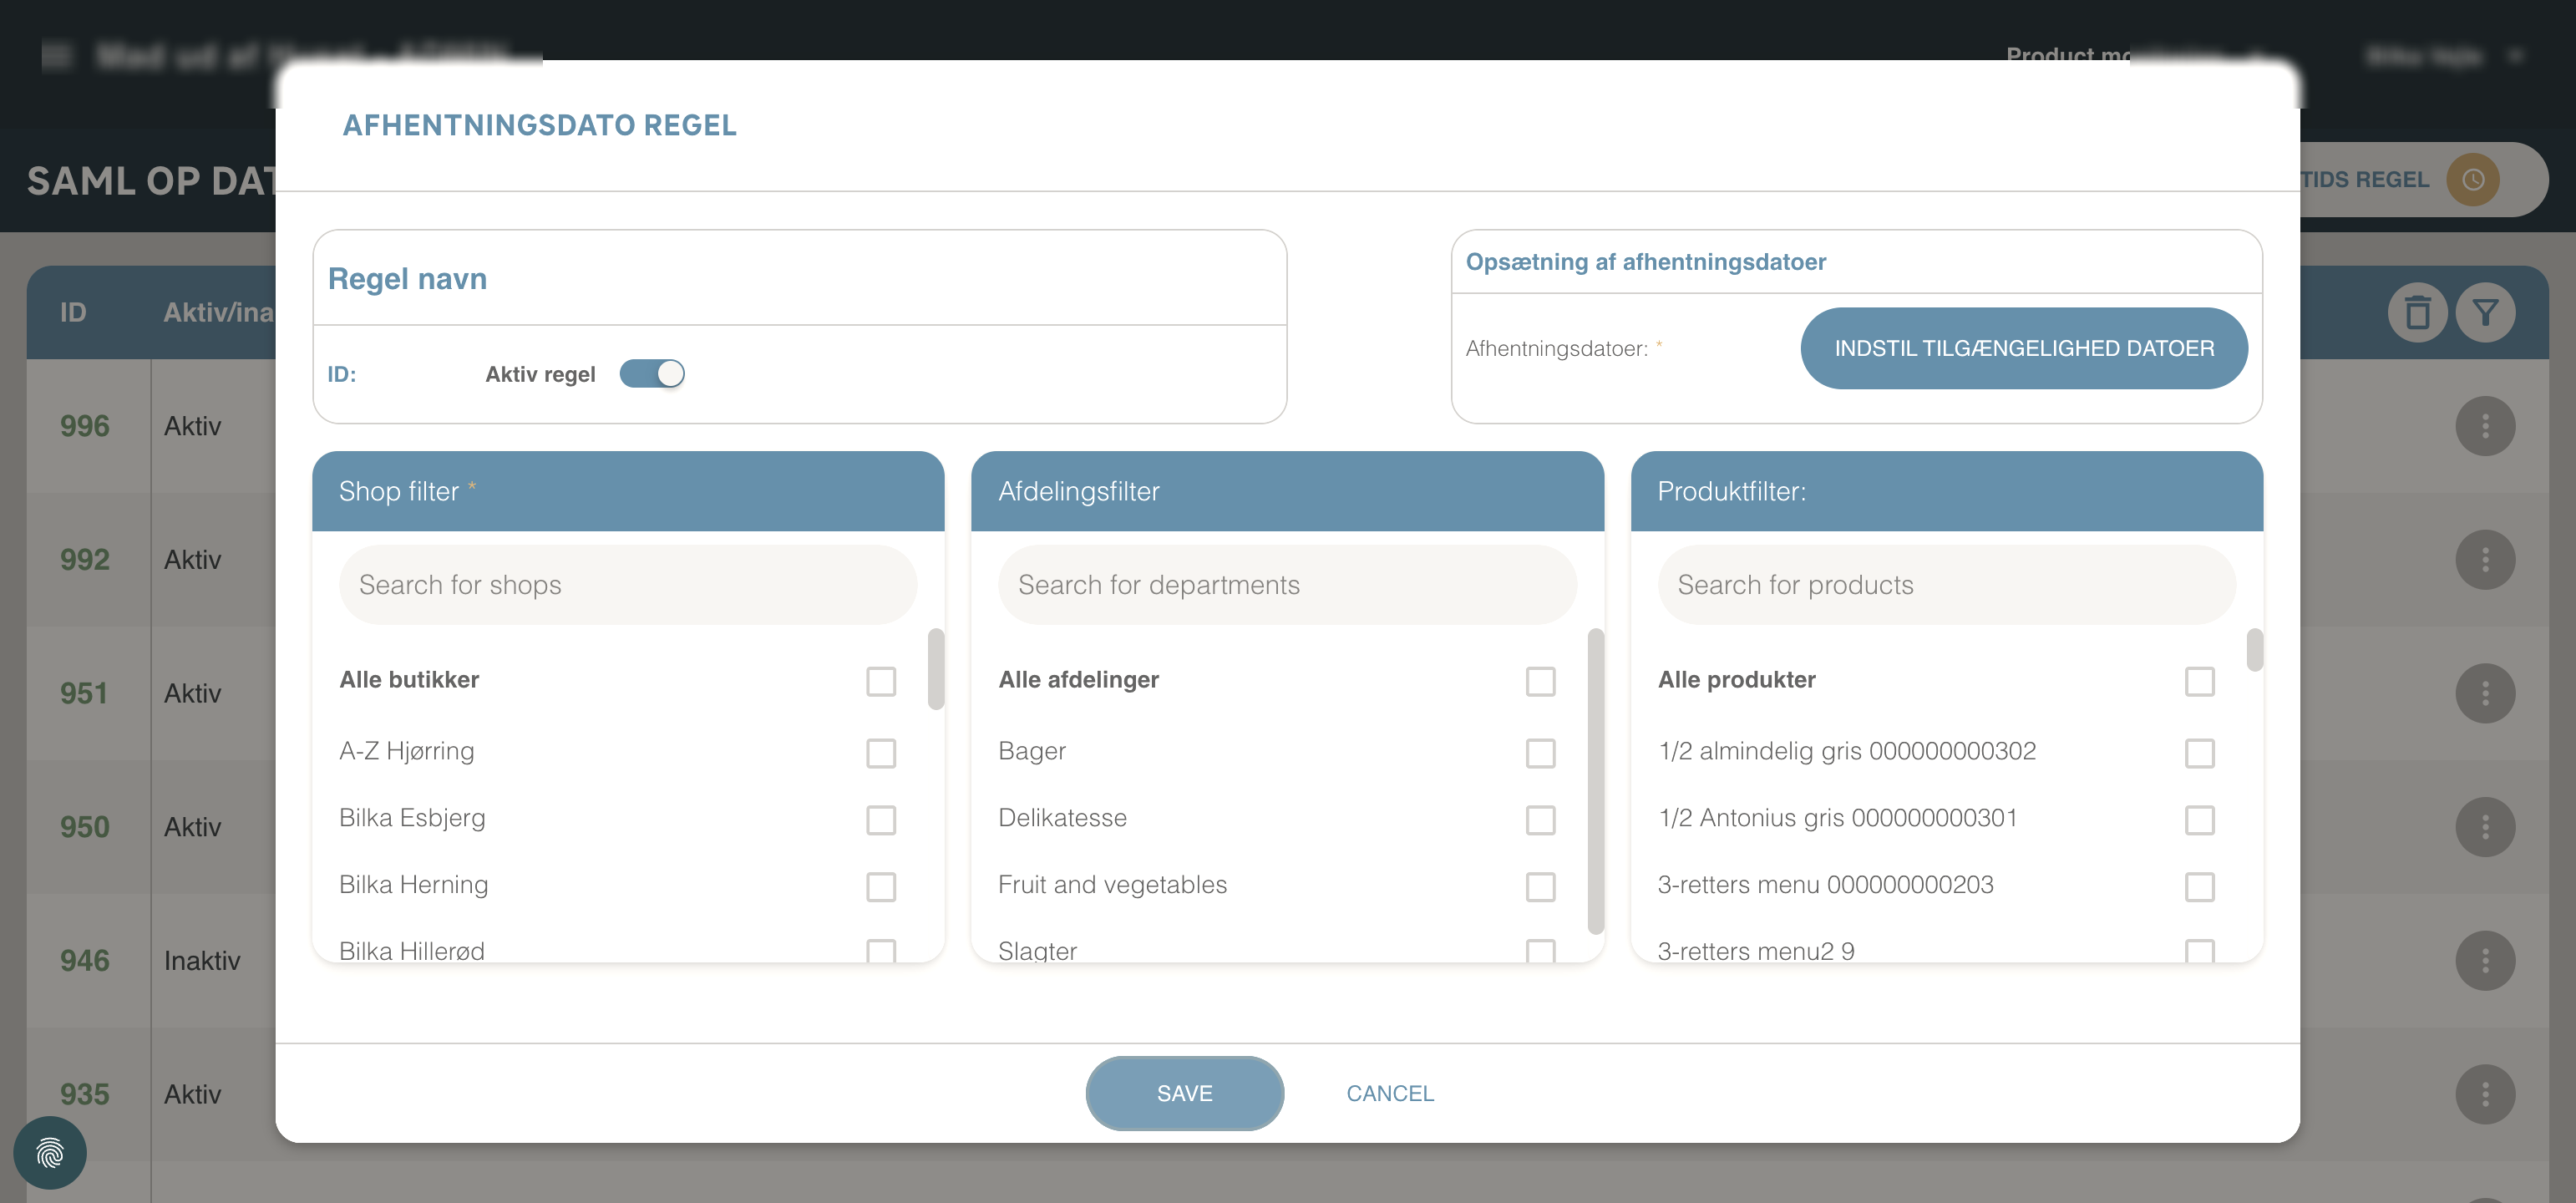This screenshot has width=2576, height=1203.
Task: Expand the user dropdown arrow at top right
Action: click(x=2516, y=56)
